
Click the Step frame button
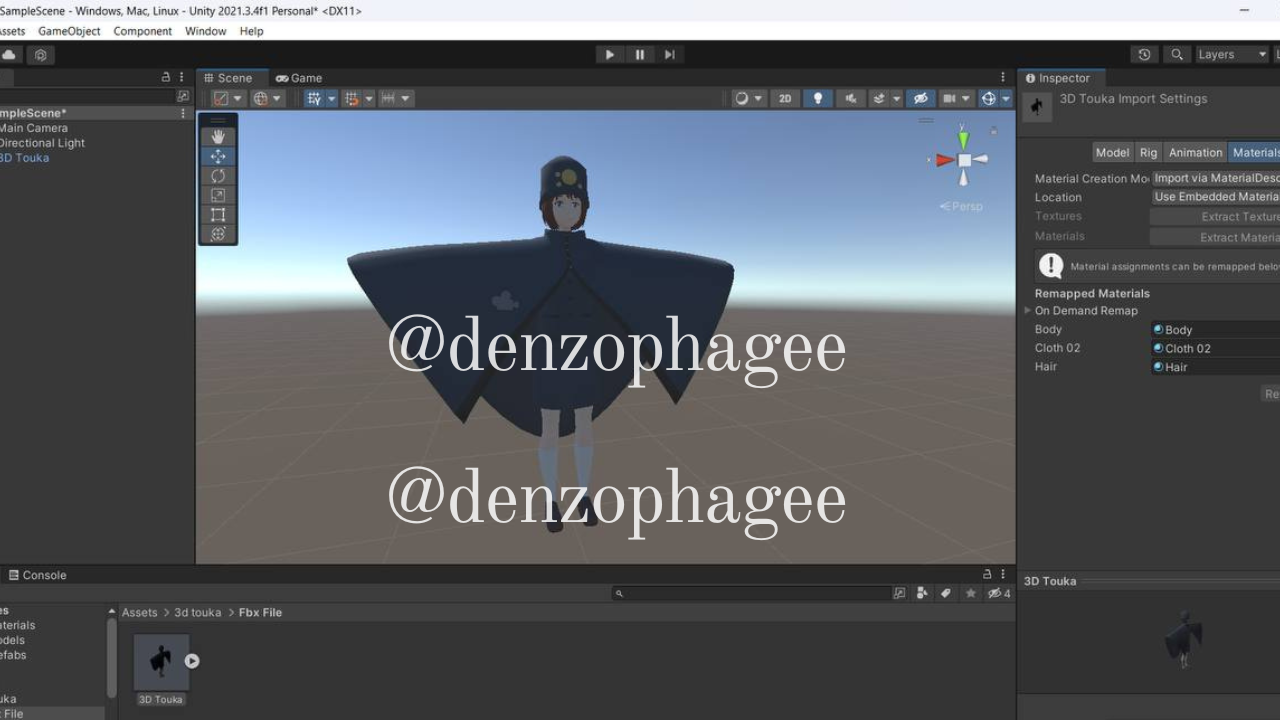670,54
